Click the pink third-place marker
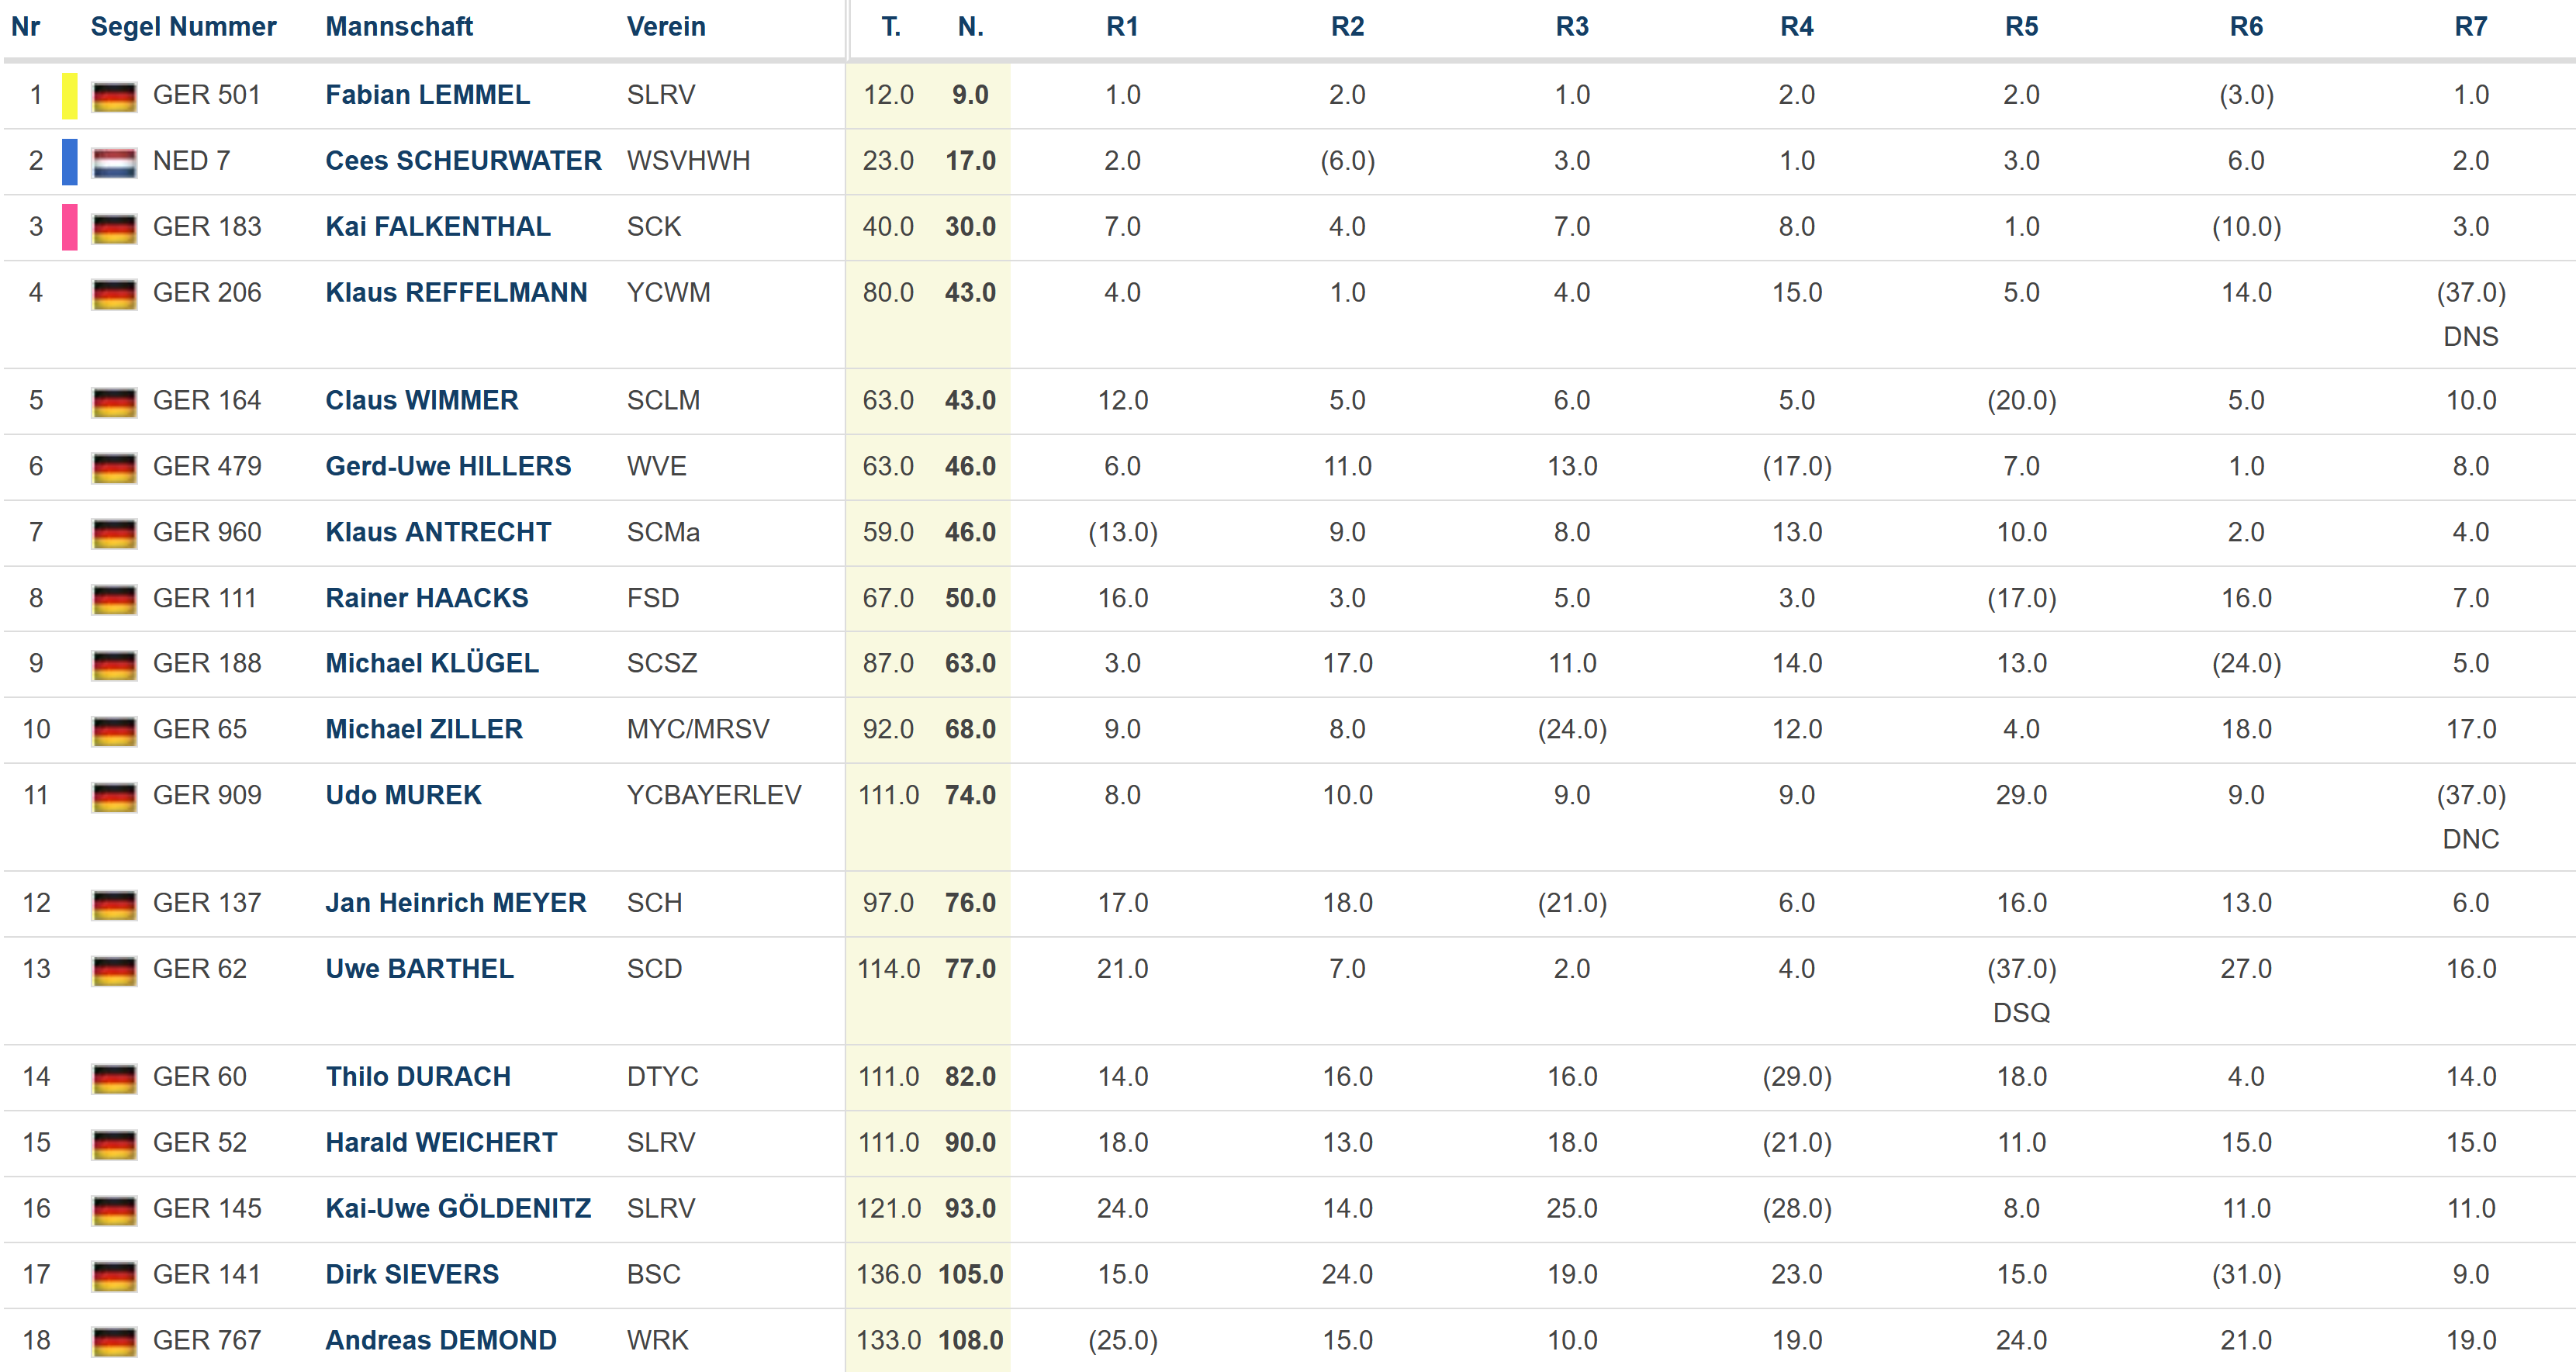This screenshot has width=2576, height=1372. 69,227
